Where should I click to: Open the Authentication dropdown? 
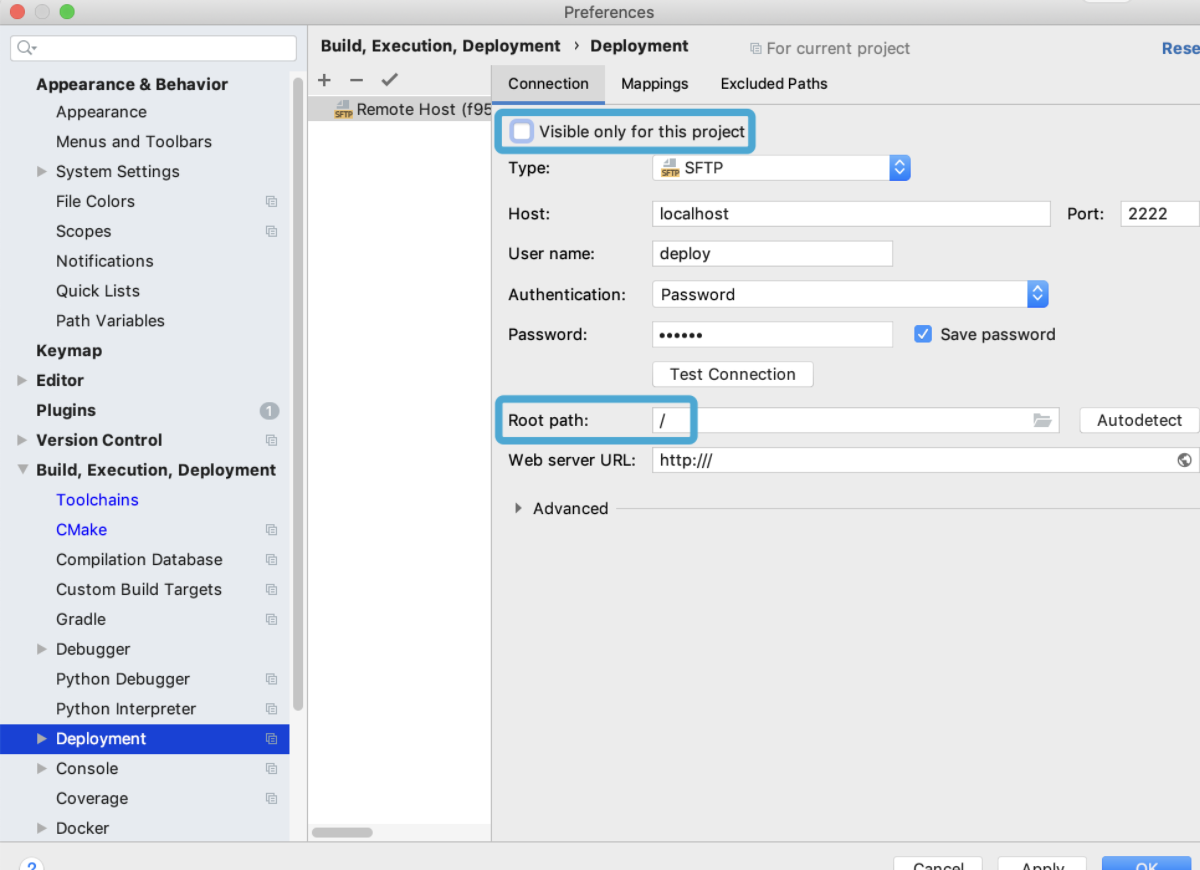pos(1037,294)
